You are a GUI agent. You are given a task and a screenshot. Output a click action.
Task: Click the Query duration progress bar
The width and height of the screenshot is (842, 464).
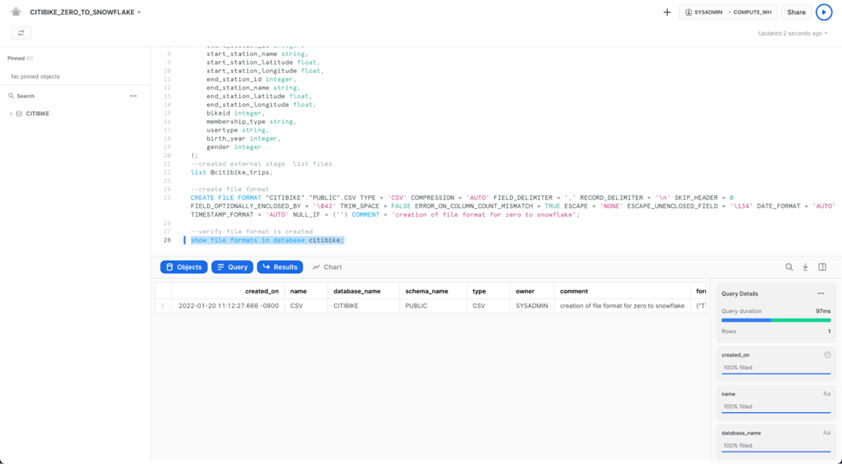[x=776, y=320]
